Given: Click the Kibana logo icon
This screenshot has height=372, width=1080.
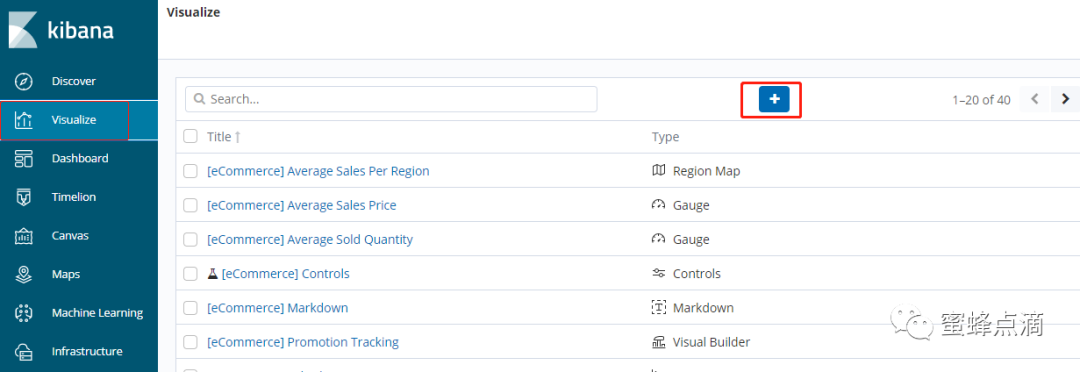Looking at the screenshot, I should pyautogui.click(x=23, y=30).
